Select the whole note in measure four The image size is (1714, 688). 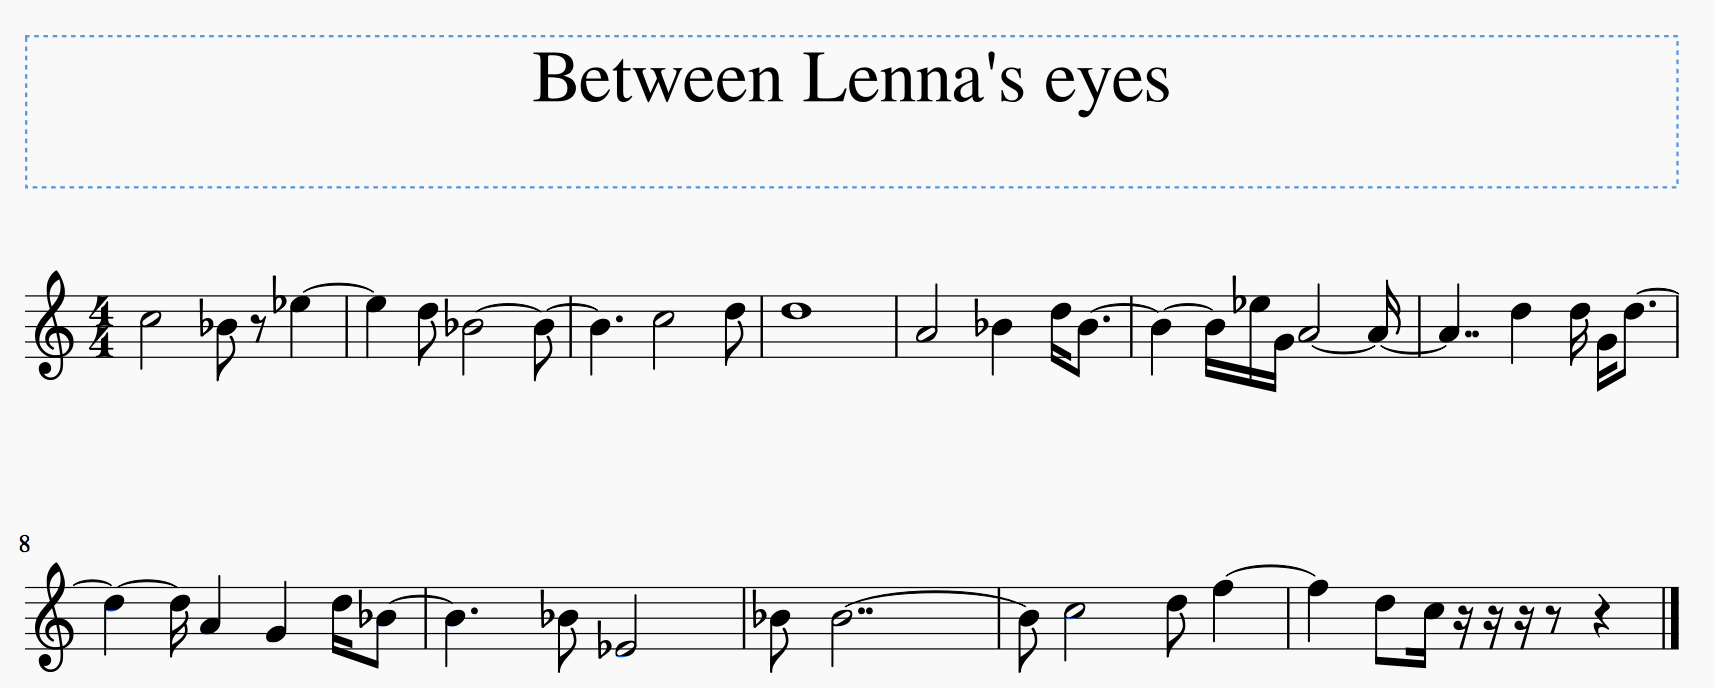pos(796,310)
